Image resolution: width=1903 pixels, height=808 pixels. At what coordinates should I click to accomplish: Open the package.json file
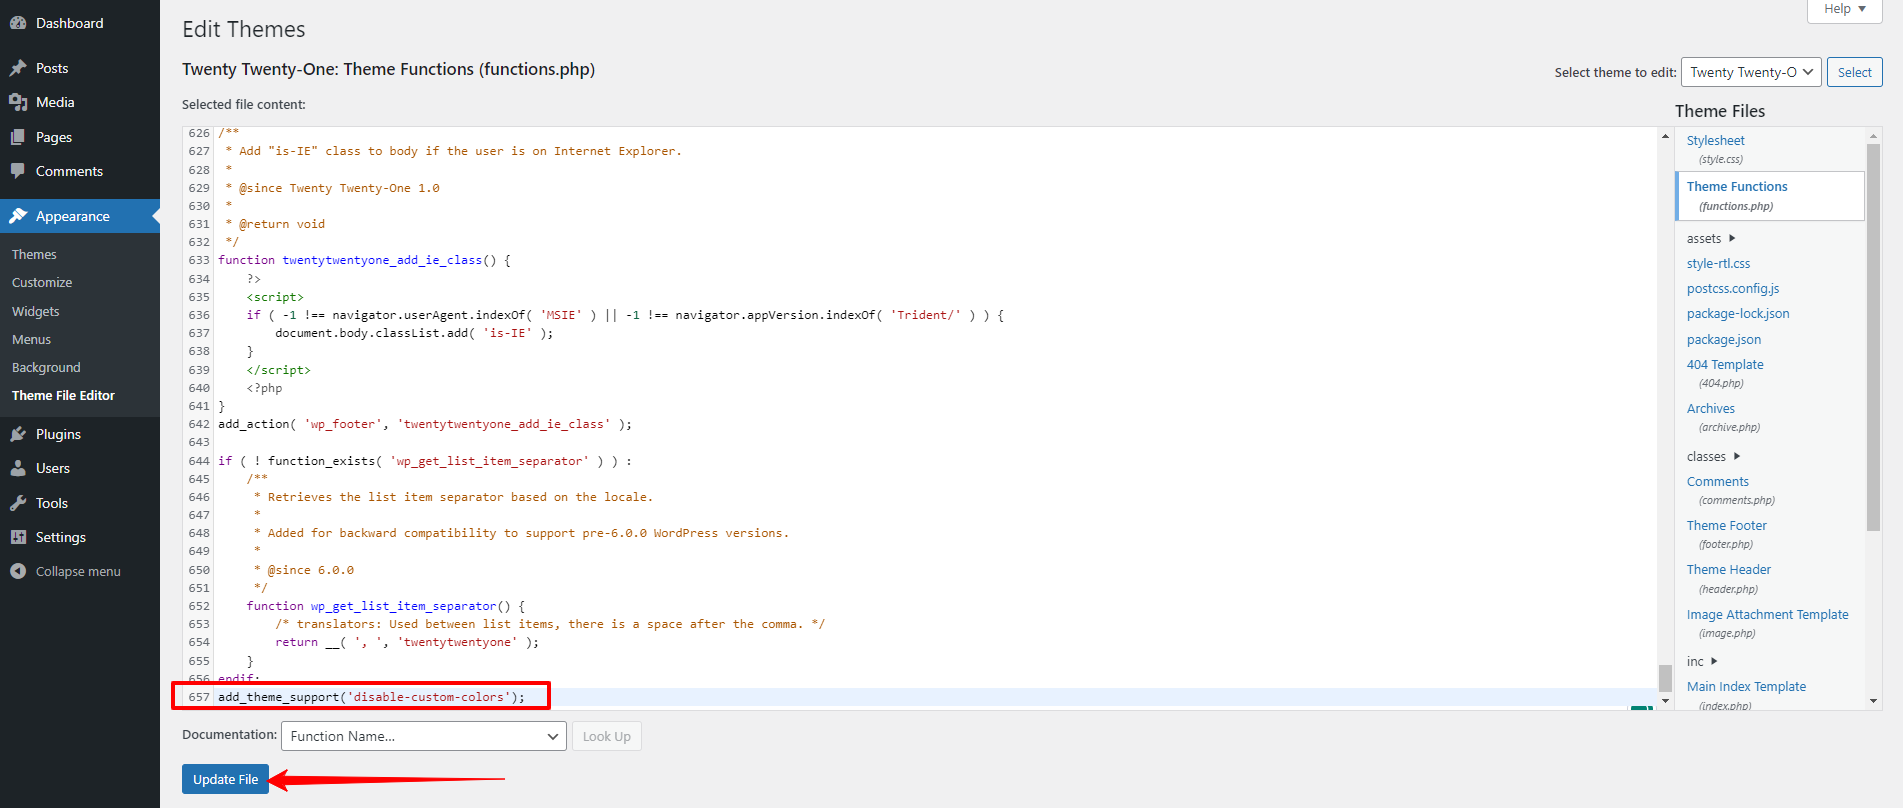pos(1724,340)
